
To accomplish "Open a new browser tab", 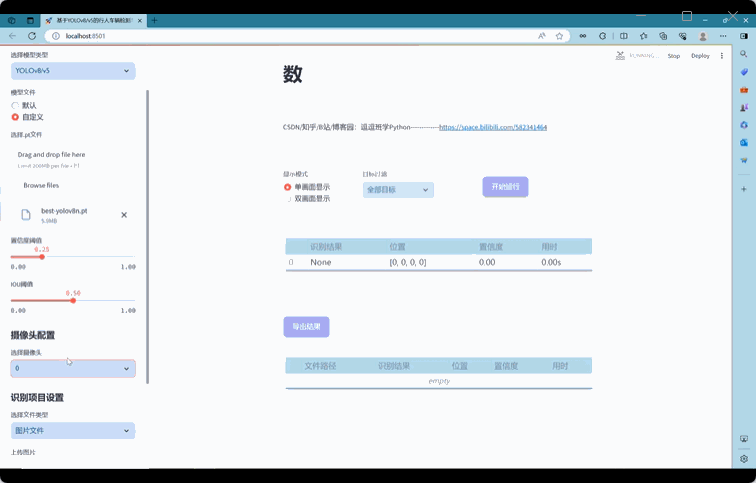I will click(x=154, y=20).
